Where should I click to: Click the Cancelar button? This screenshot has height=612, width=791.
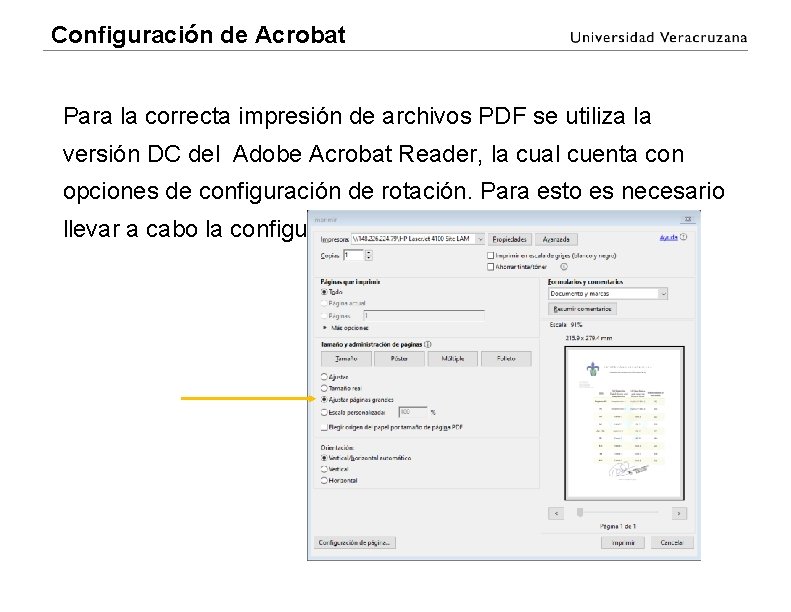[671, 543]
